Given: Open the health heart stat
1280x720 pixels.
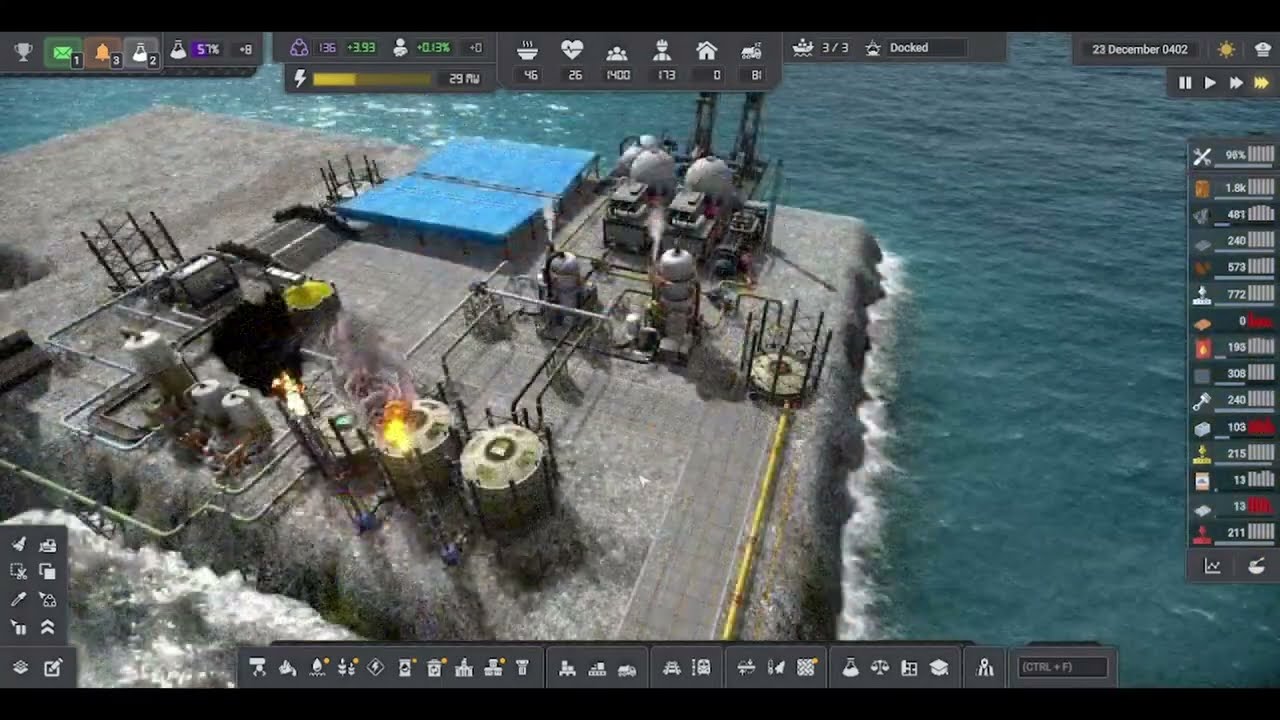Looking at the screenshot, I should pos(572,49).
